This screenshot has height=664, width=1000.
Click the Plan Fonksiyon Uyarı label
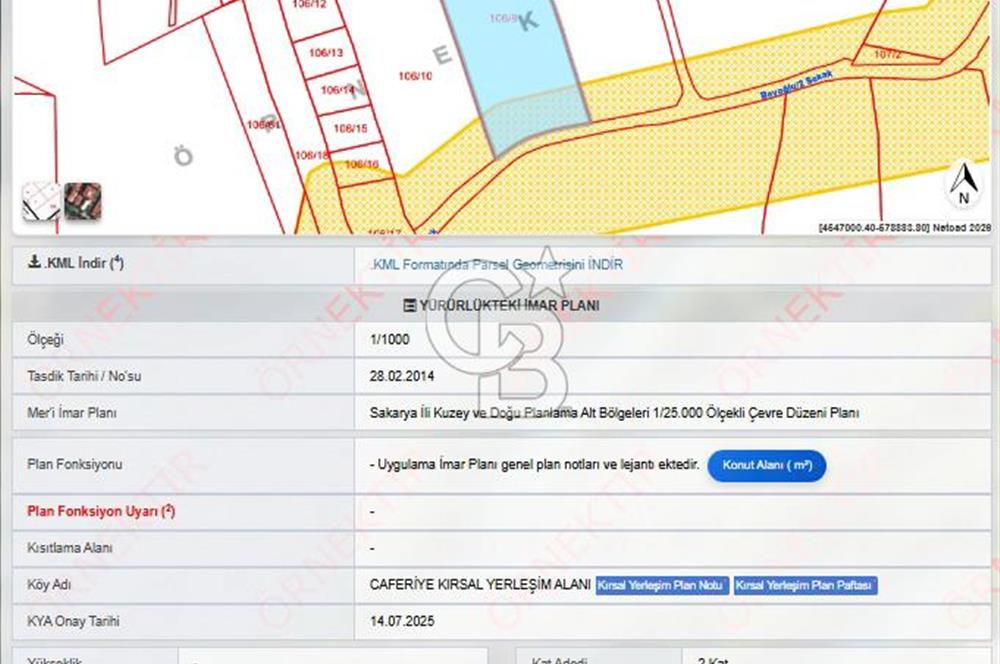(101, 511)
